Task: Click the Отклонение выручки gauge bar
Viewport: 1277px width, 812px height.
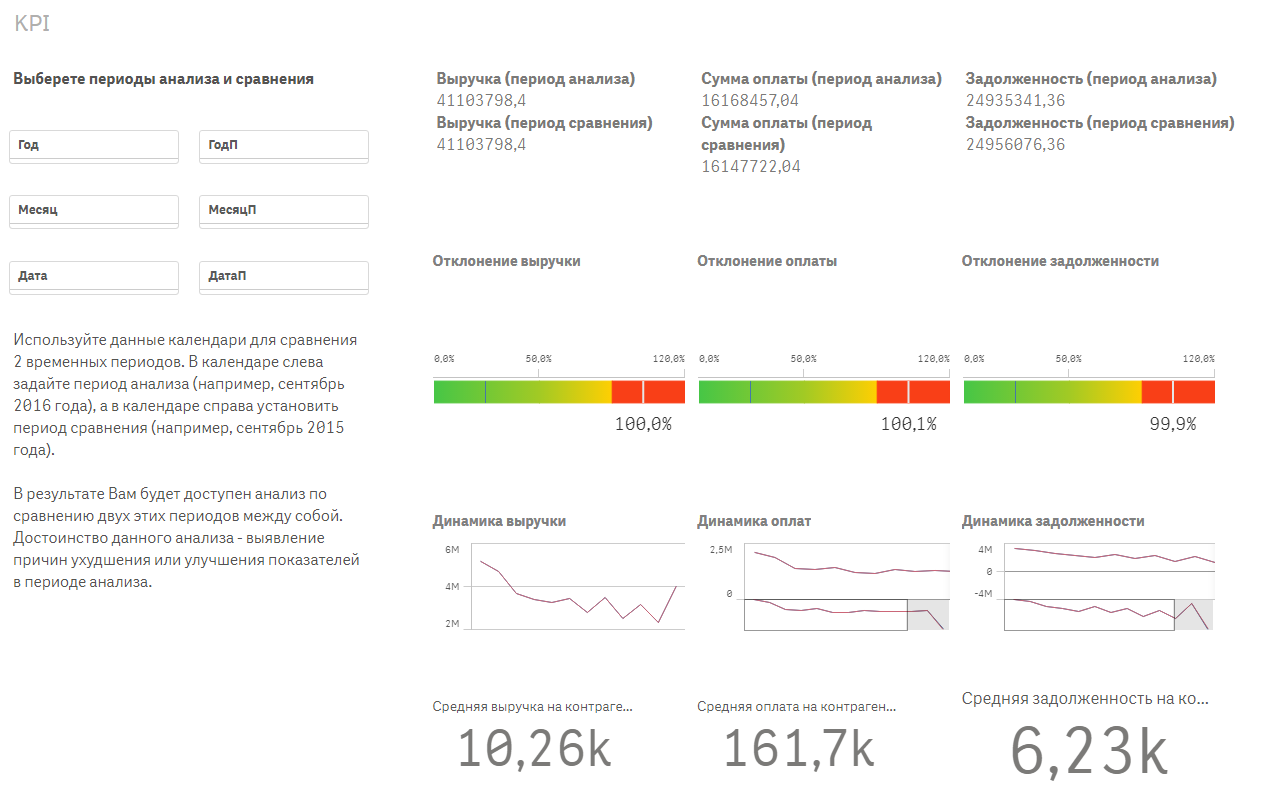Action: (559, 391)
